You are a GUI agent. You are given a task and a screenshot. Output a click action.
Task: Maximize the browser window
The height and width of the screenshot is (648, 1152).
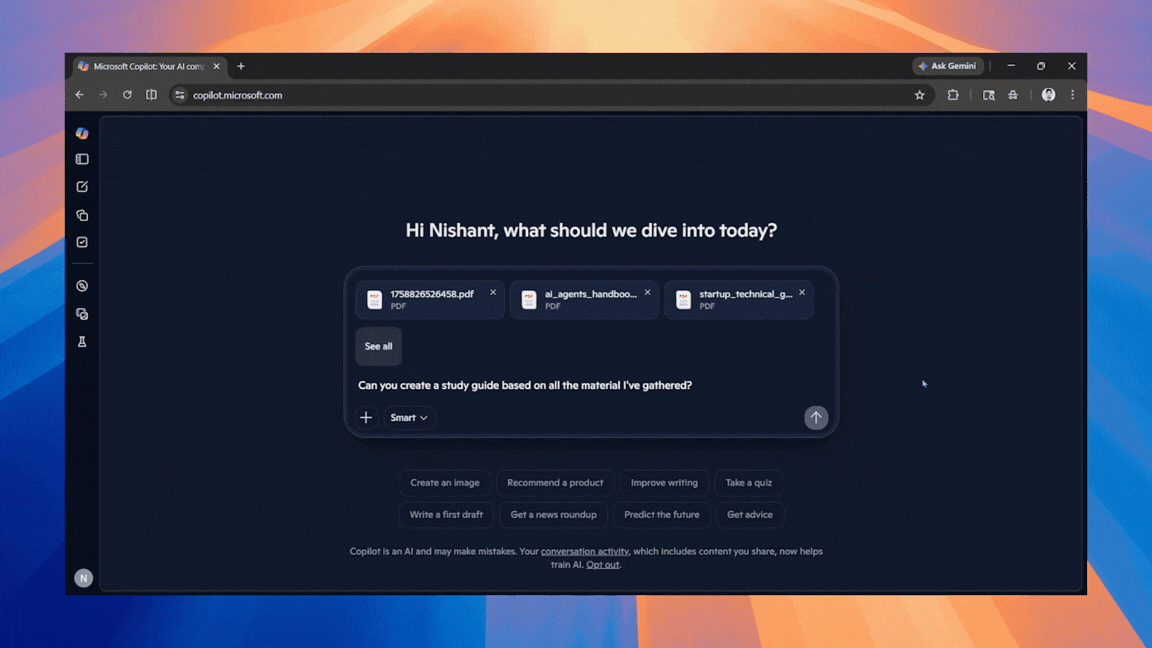pos(1041,66)
